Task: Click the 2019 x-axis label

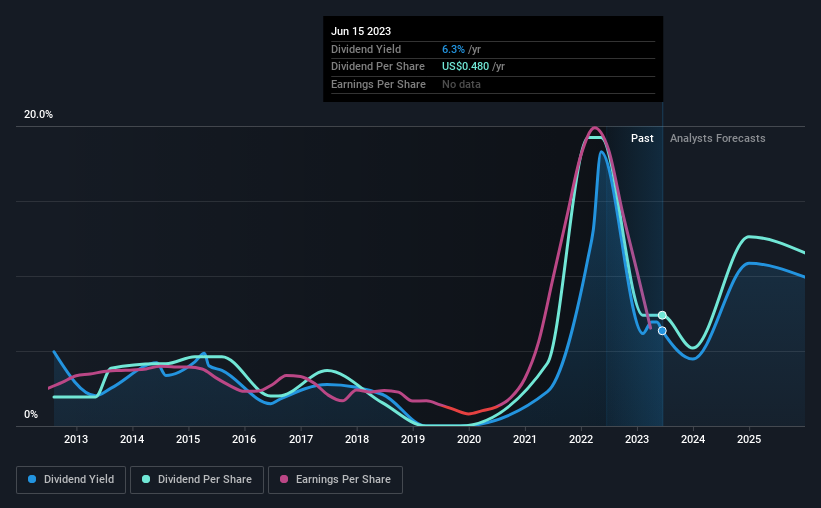Action: (x=413, y=439)
